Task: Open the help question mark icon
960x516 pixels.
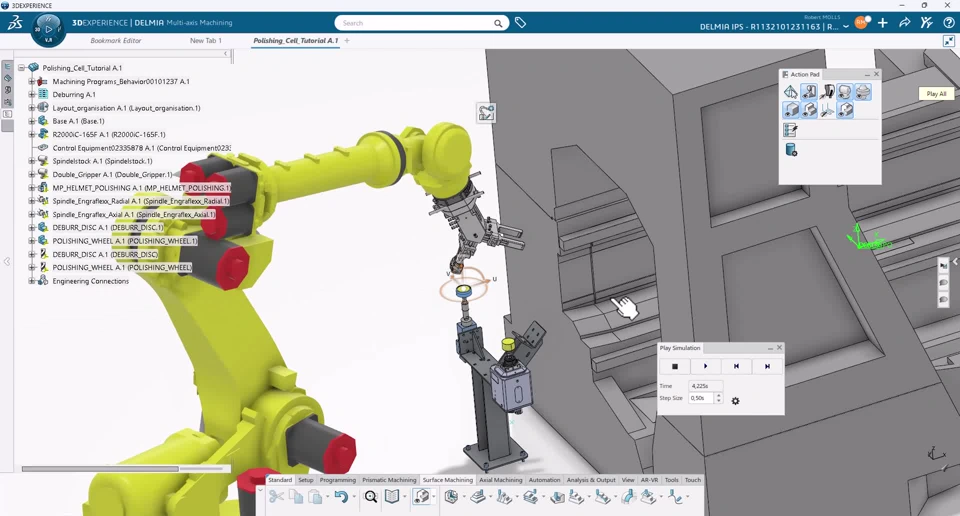Action: pyautogui.click(x=949, y=23)
